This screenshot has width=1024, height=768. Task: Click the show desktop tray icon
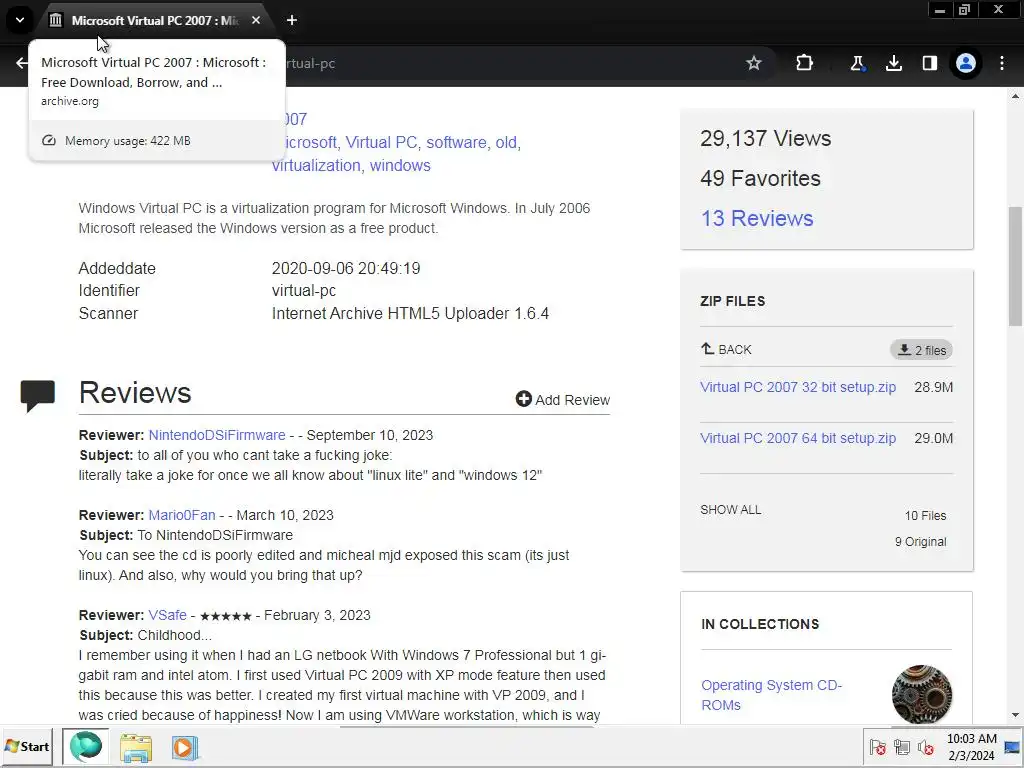[x=1013, y=747]
